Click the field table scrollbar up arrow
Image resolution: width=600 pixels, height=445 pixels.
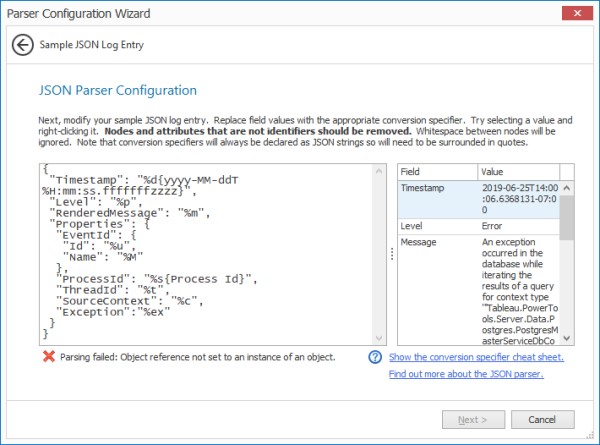pyautogui.click(x=567, y=188)
